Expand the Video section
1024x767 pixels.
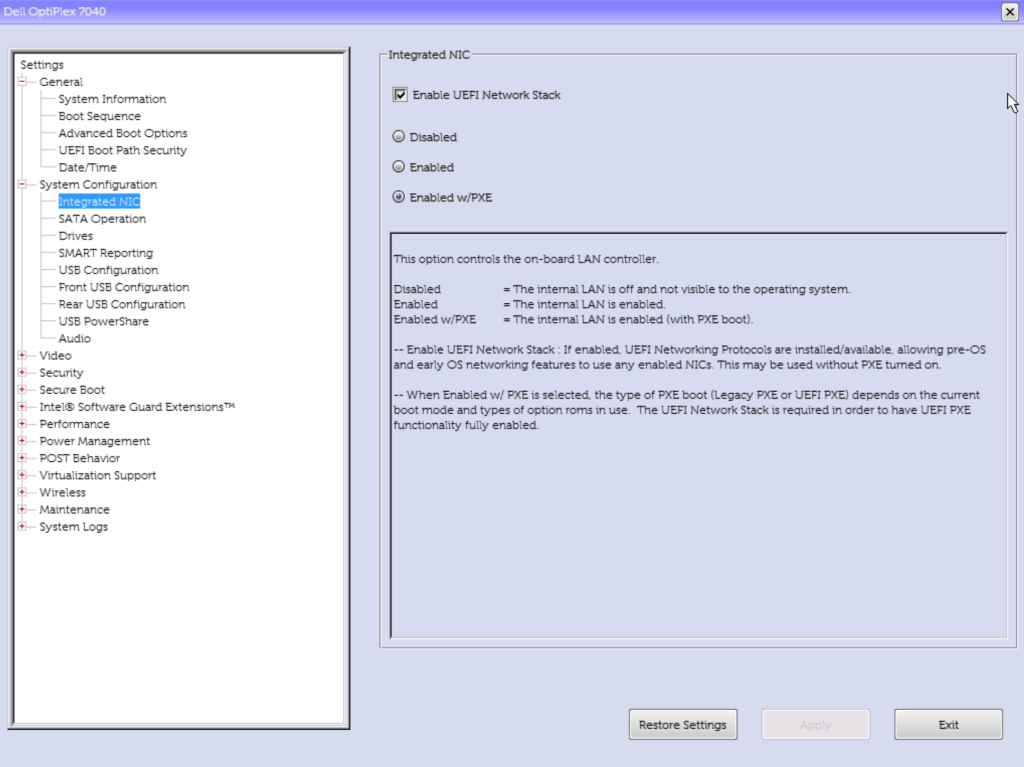pos(22,355)
